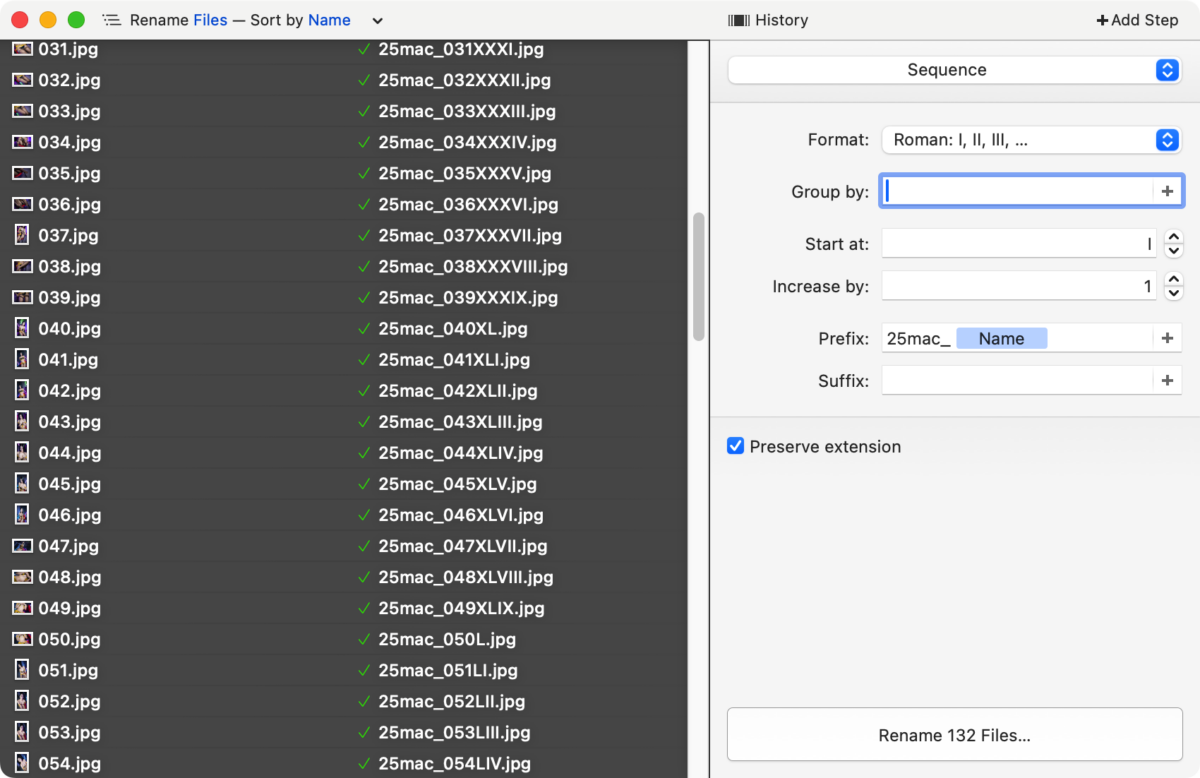Click the file list vertical scrollbar
Screen dimensions: 1200x778
[x=698, y=278]
